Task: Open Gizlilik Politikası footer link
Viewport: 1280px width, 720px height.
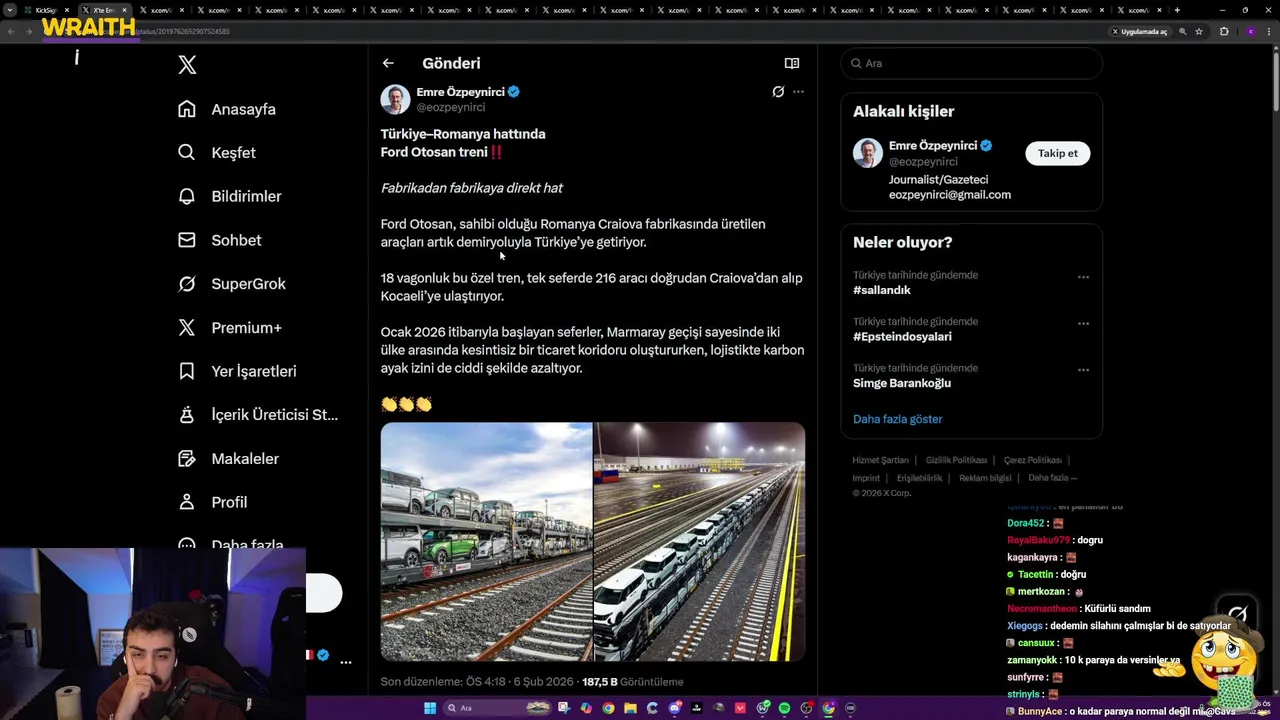Action: pos(956,460)
